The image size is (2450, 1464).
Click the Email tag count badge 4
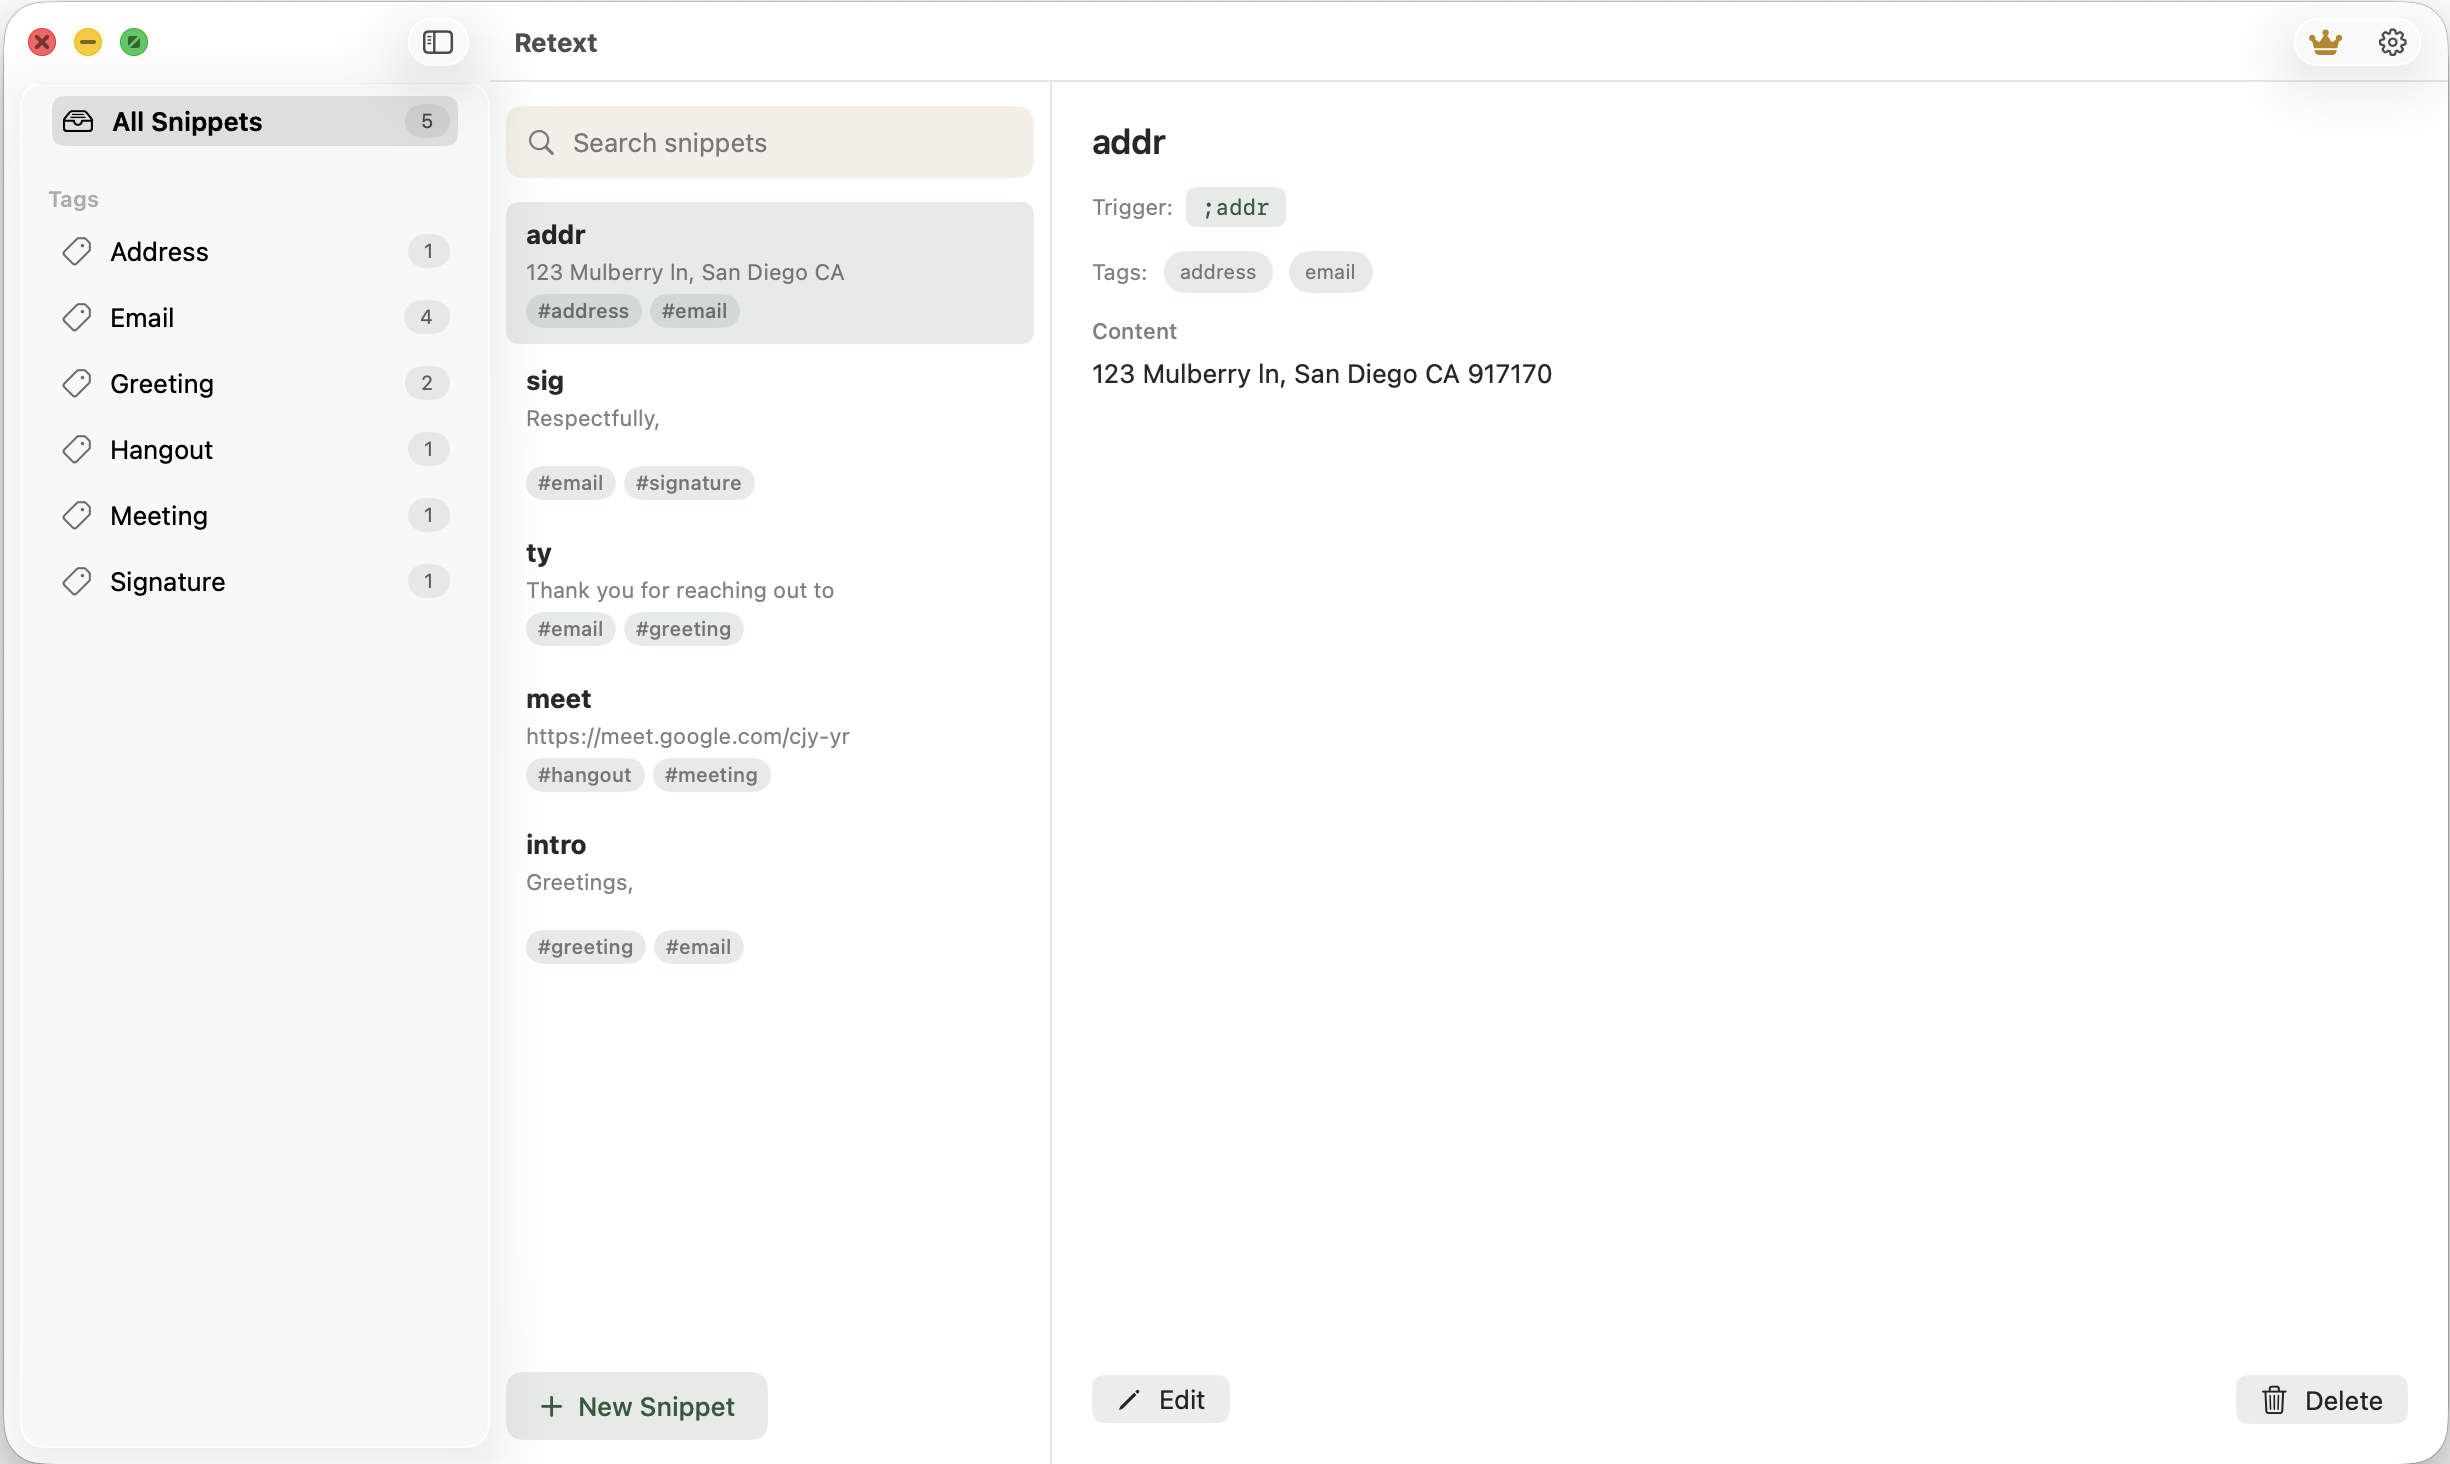pos(427,317)
